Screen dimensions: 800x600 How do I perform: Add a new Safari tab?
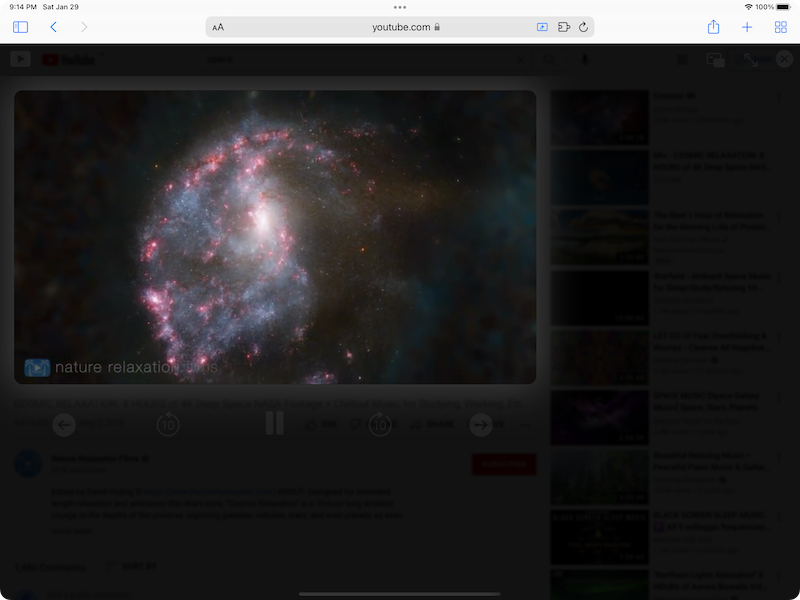(x=747, y=27)
